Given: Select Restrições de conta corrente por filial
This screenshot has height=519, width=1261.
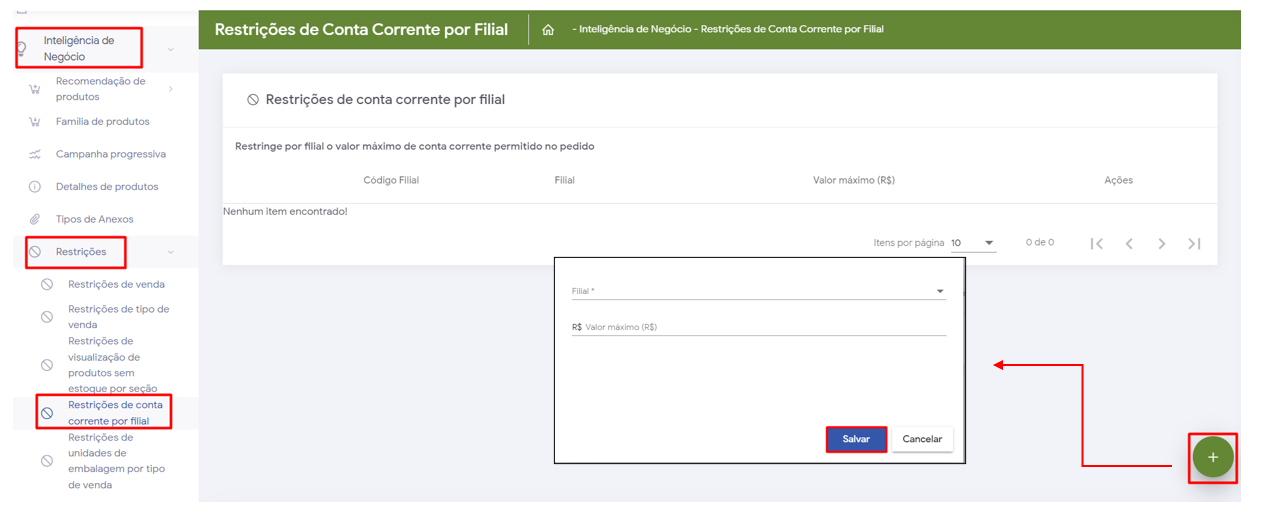Looking at the screenshot, I should coord(115,412).
